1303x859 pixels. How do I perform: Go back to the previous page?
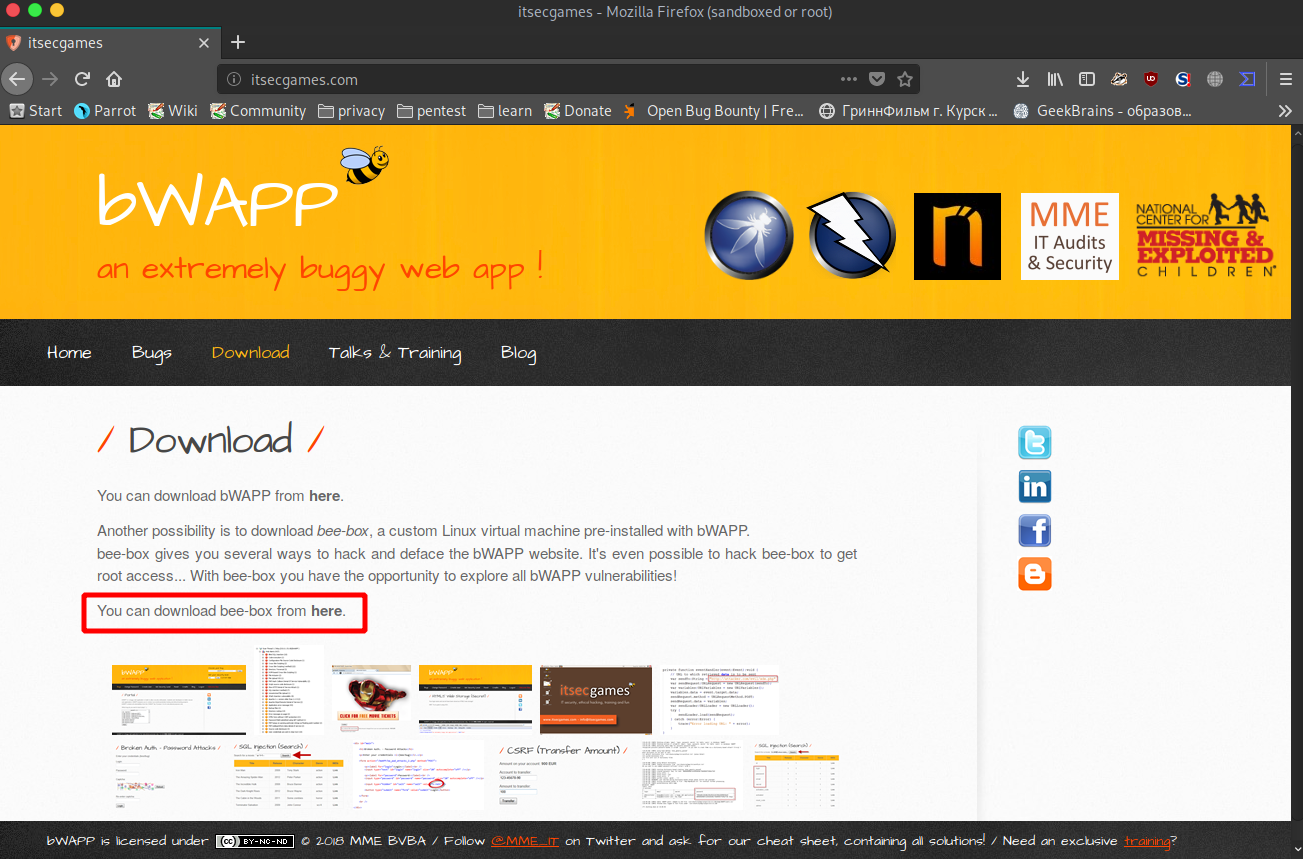(x=16, y=79)
